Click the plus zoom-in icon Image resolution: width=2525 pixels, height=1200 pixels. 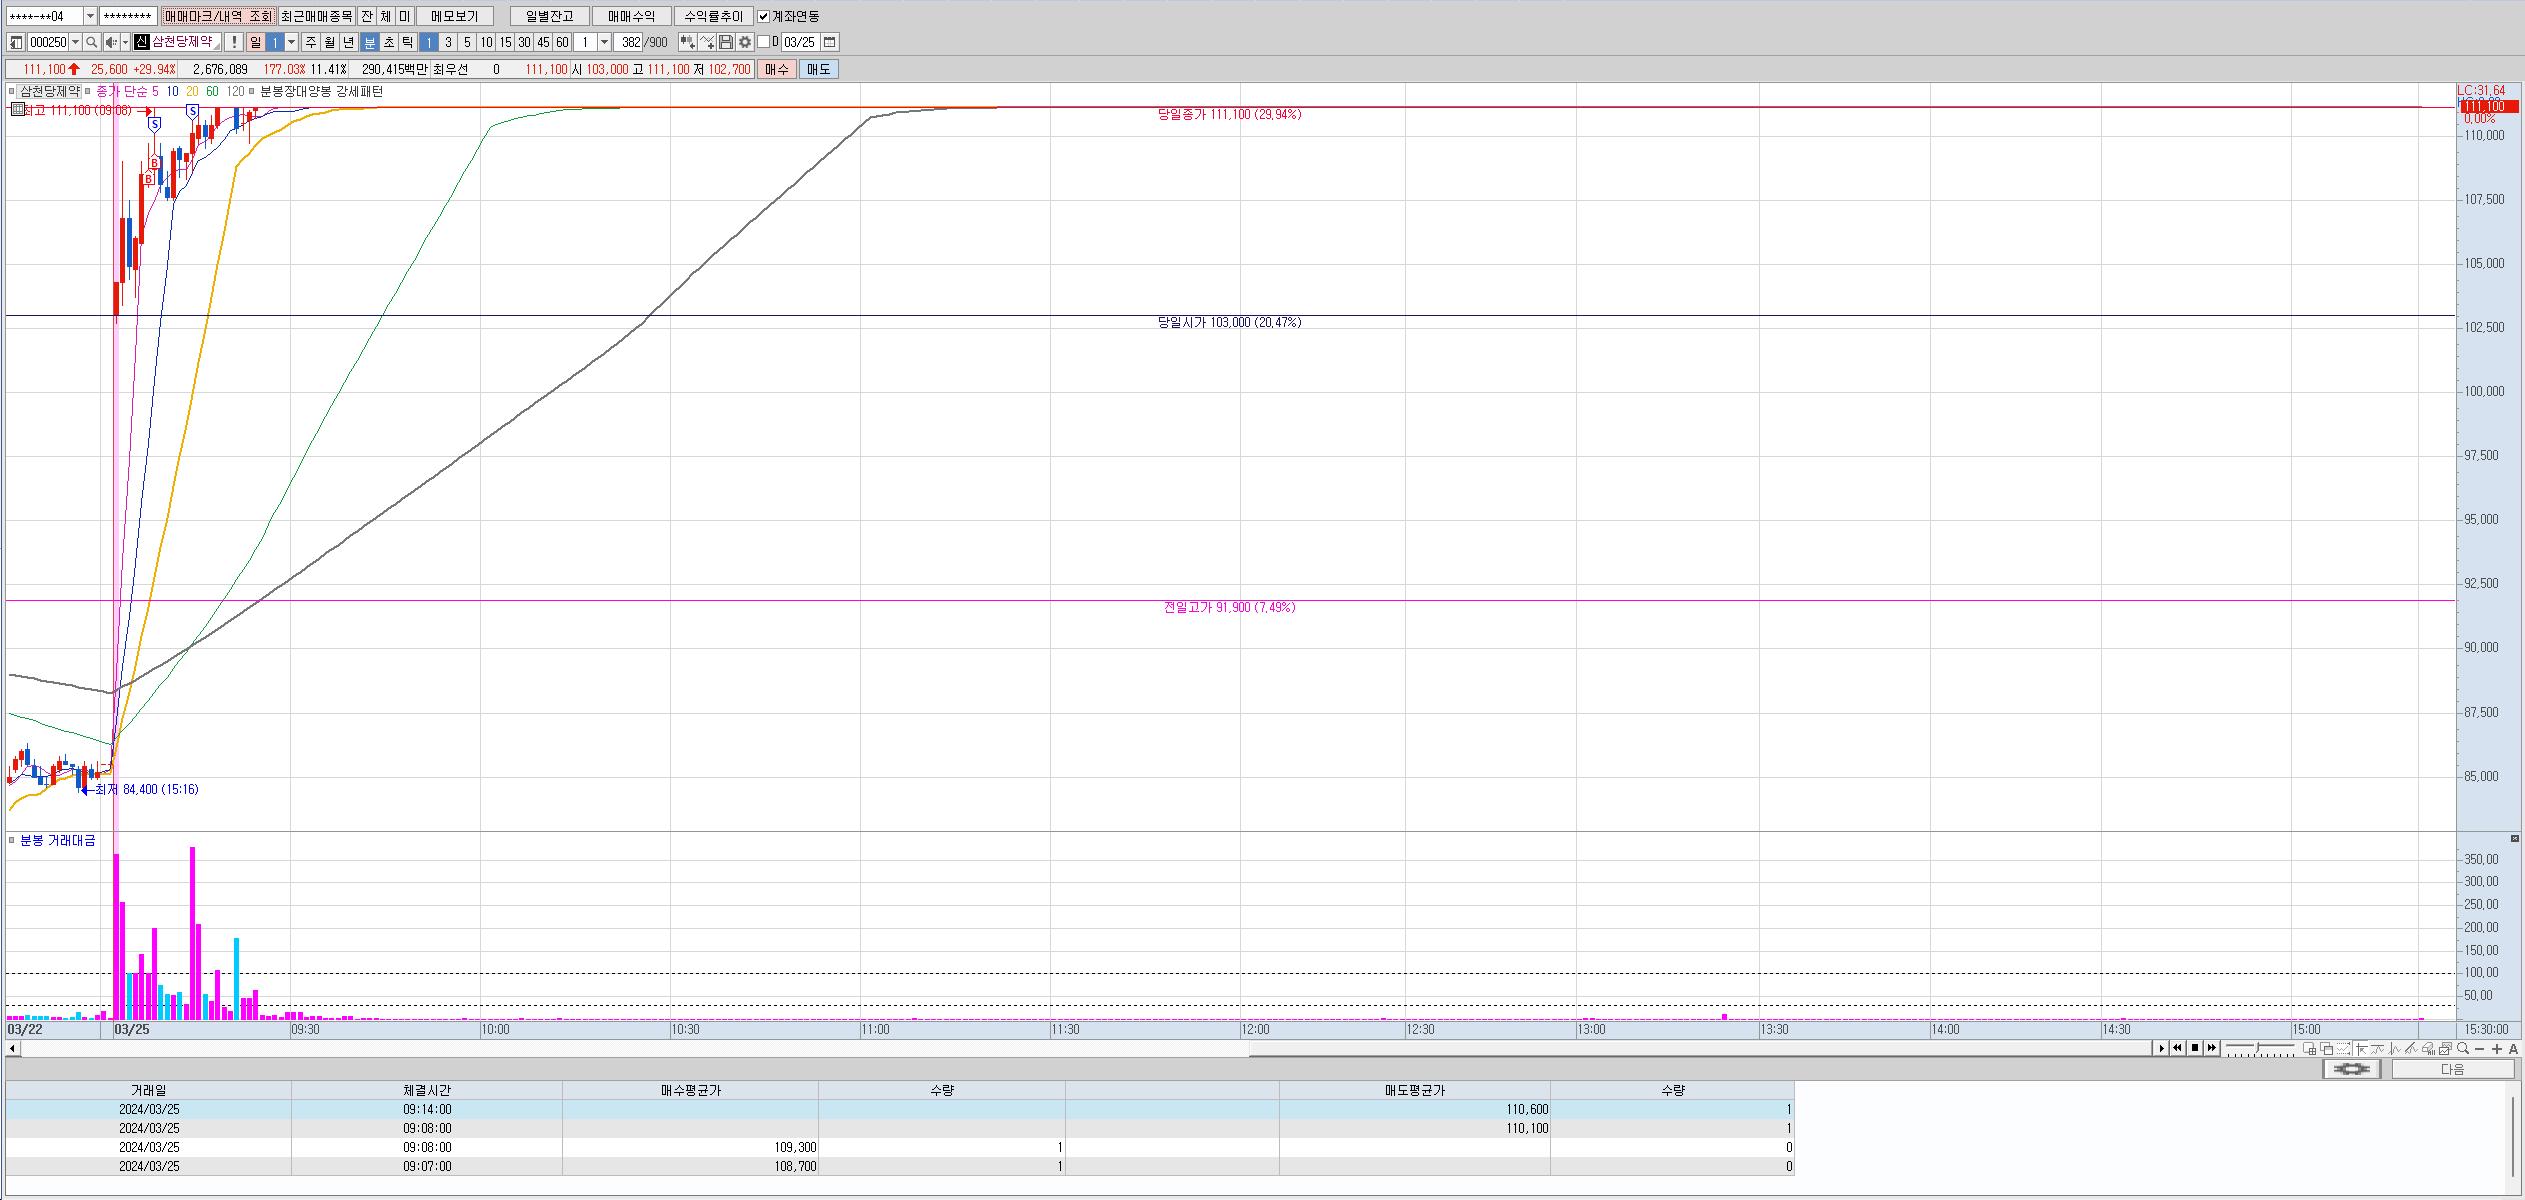pyautogui.click(x=2496, y=1048)
